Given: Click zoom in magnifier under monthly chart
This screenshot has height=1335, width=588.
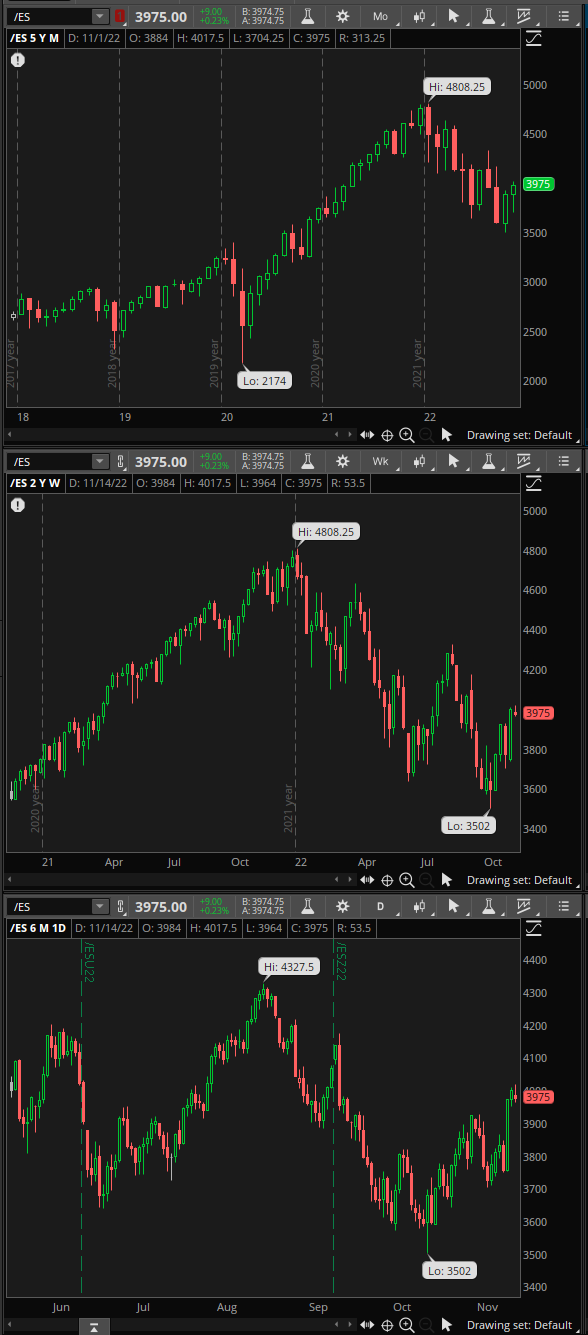Looking at the screenshot, I should pos(407,435).
